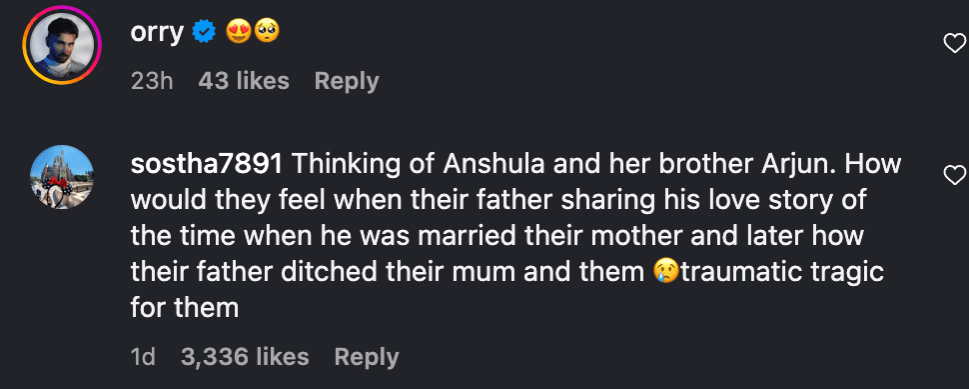Click orry's blue verified badge

tap(203, 32)
